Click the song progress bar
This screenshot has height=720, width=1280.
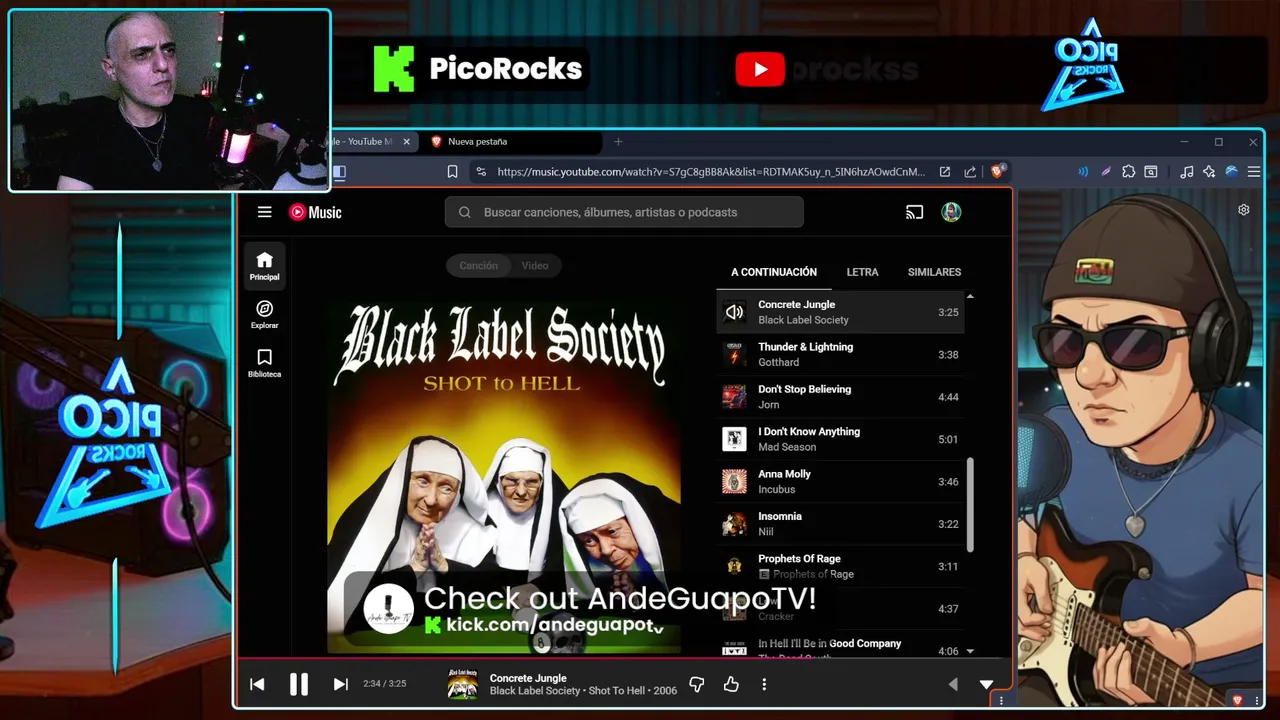[624, 658]
